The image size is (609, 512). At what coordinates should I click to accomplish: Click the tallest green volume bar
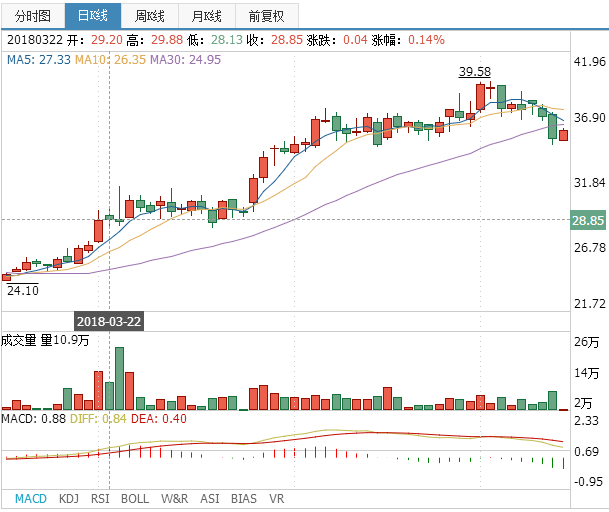(119, 378)
